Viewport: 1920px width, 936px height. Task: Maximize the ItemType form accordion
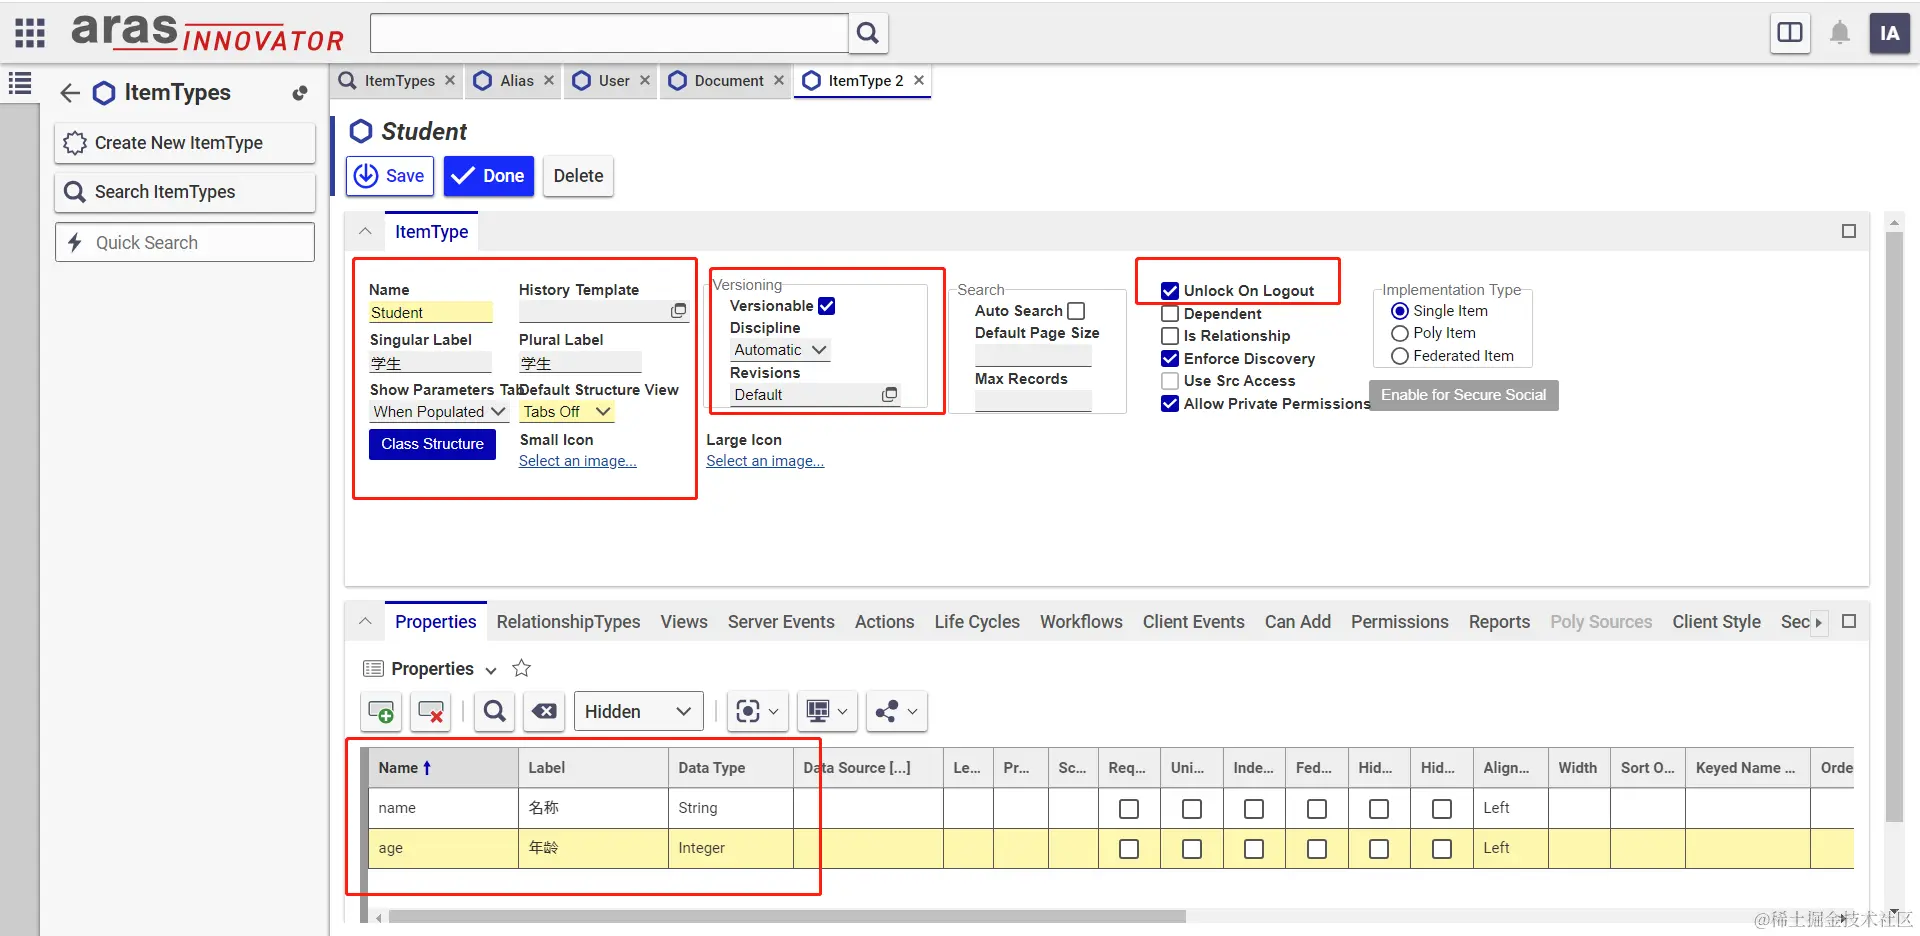[x=1849, y=231]
